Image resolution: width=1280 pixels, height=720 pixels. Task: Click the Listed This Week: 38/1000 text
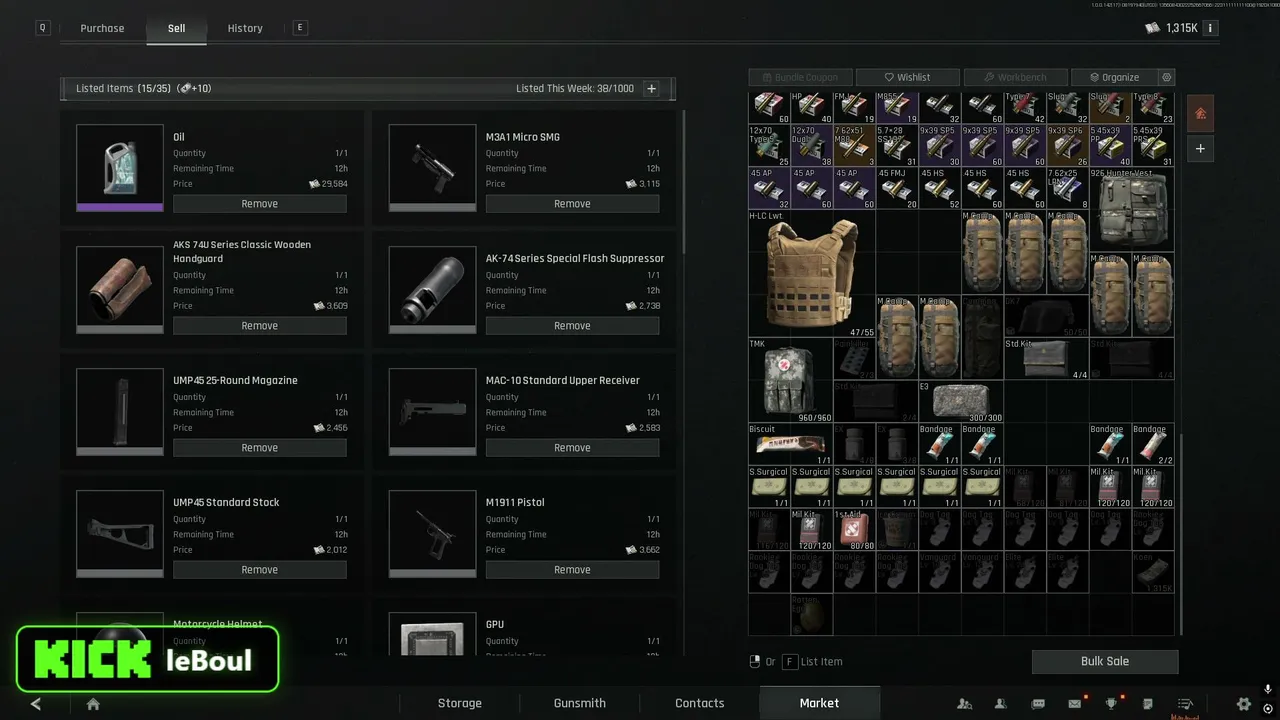click(x=575, y=89)
